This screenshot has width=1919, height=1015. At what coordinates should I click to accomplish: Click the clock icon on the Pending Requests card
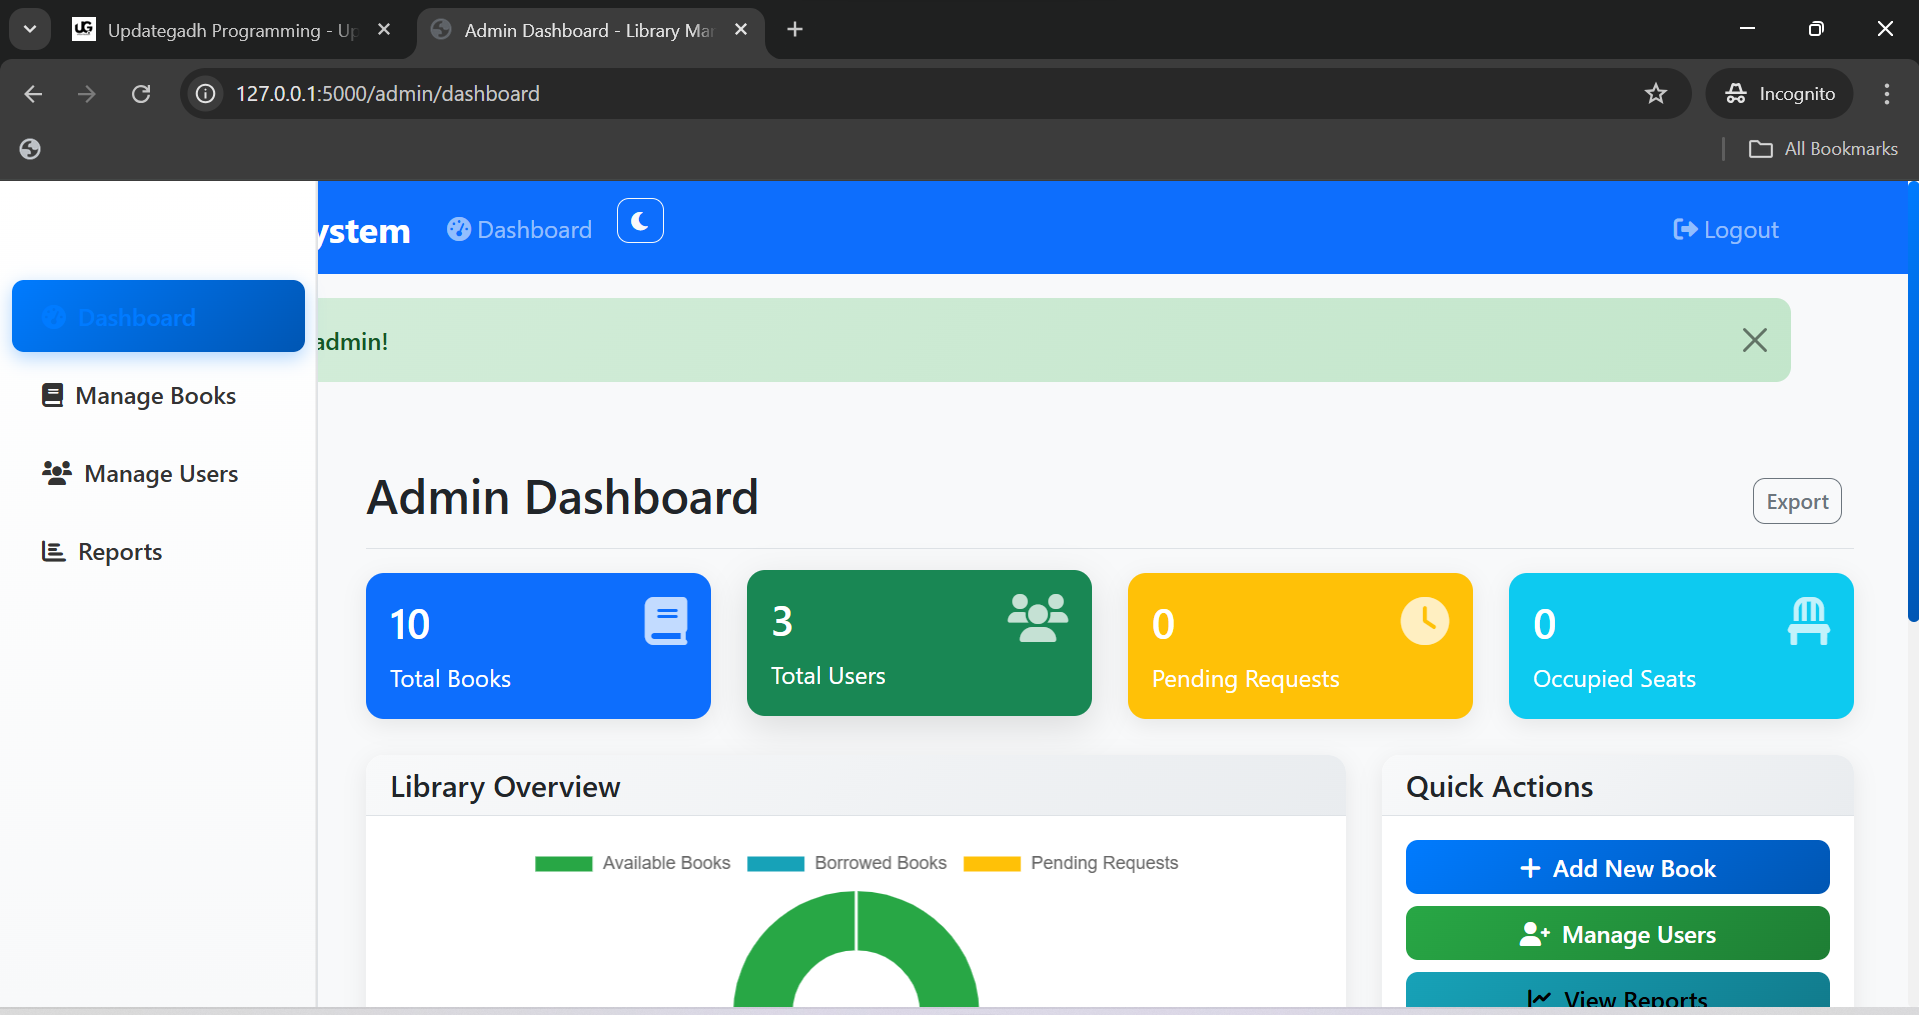[1425, 621]
